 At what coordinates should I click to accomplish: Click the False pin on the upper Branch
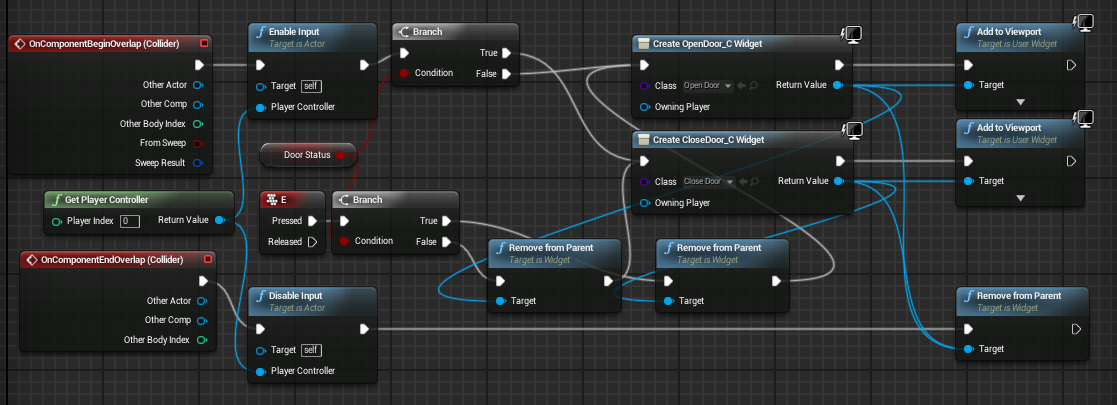tap(506, 73)
